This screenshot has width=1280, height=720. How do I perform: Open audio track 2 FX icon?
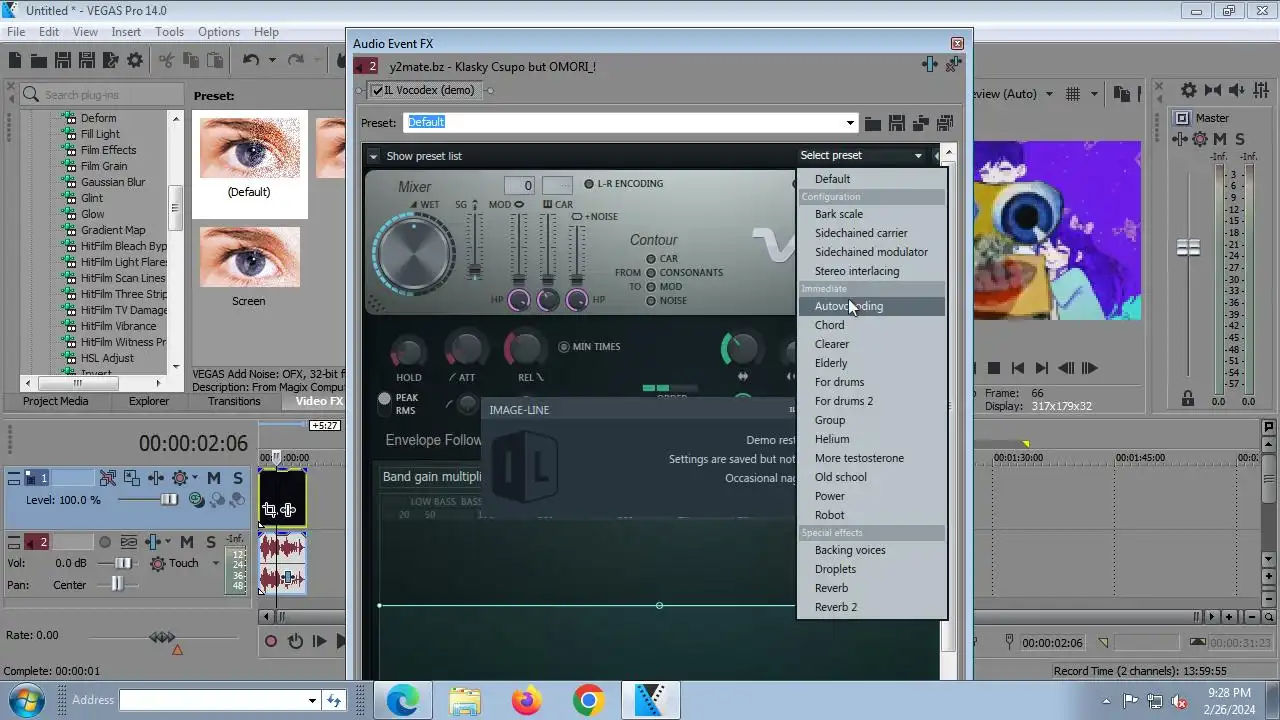(x=154, y=542)
